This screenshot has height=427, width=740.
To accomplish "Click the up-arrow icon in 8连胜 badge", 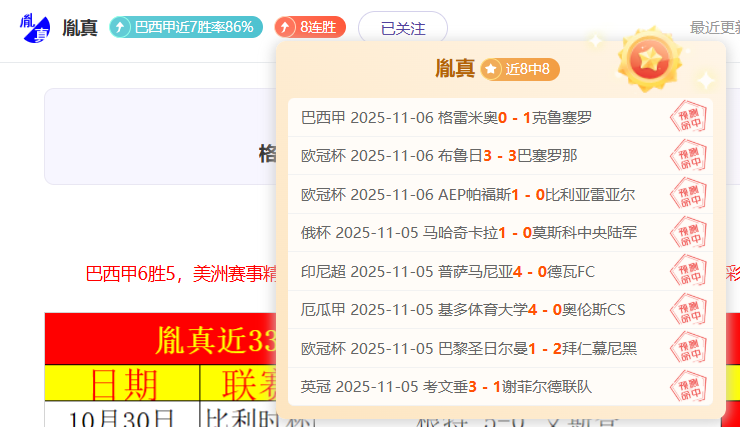I will pyautogui.click(x=287, y=28).
